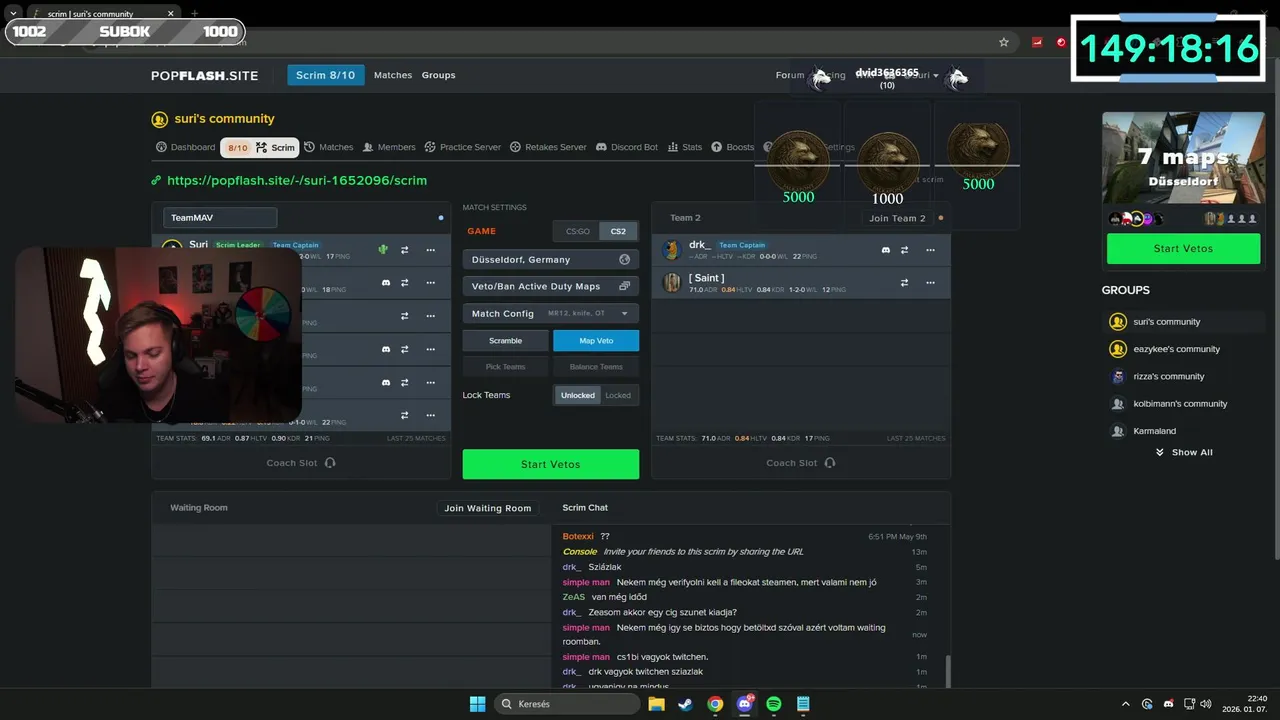Open the Veto/Ban Active Duty Maps selector

click(x=551, y=286)
